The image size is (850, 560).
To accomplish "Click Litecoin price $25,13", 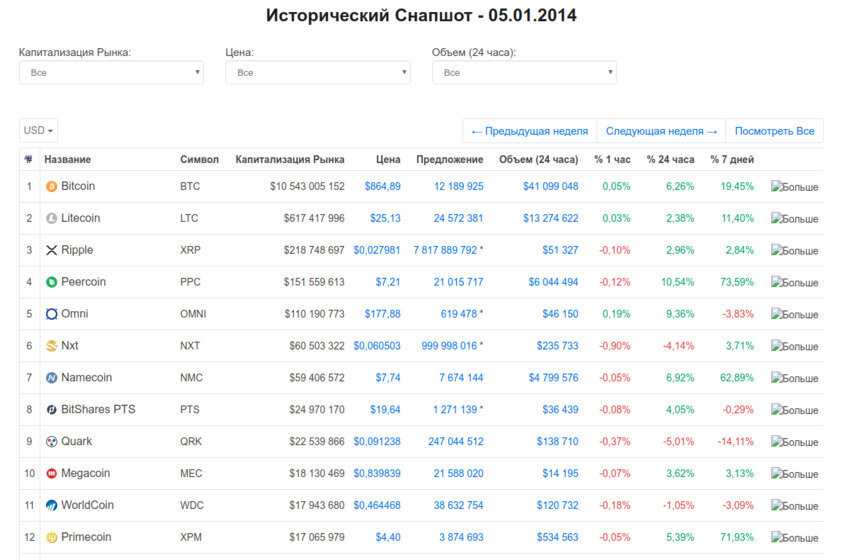I will pos(385,218).
